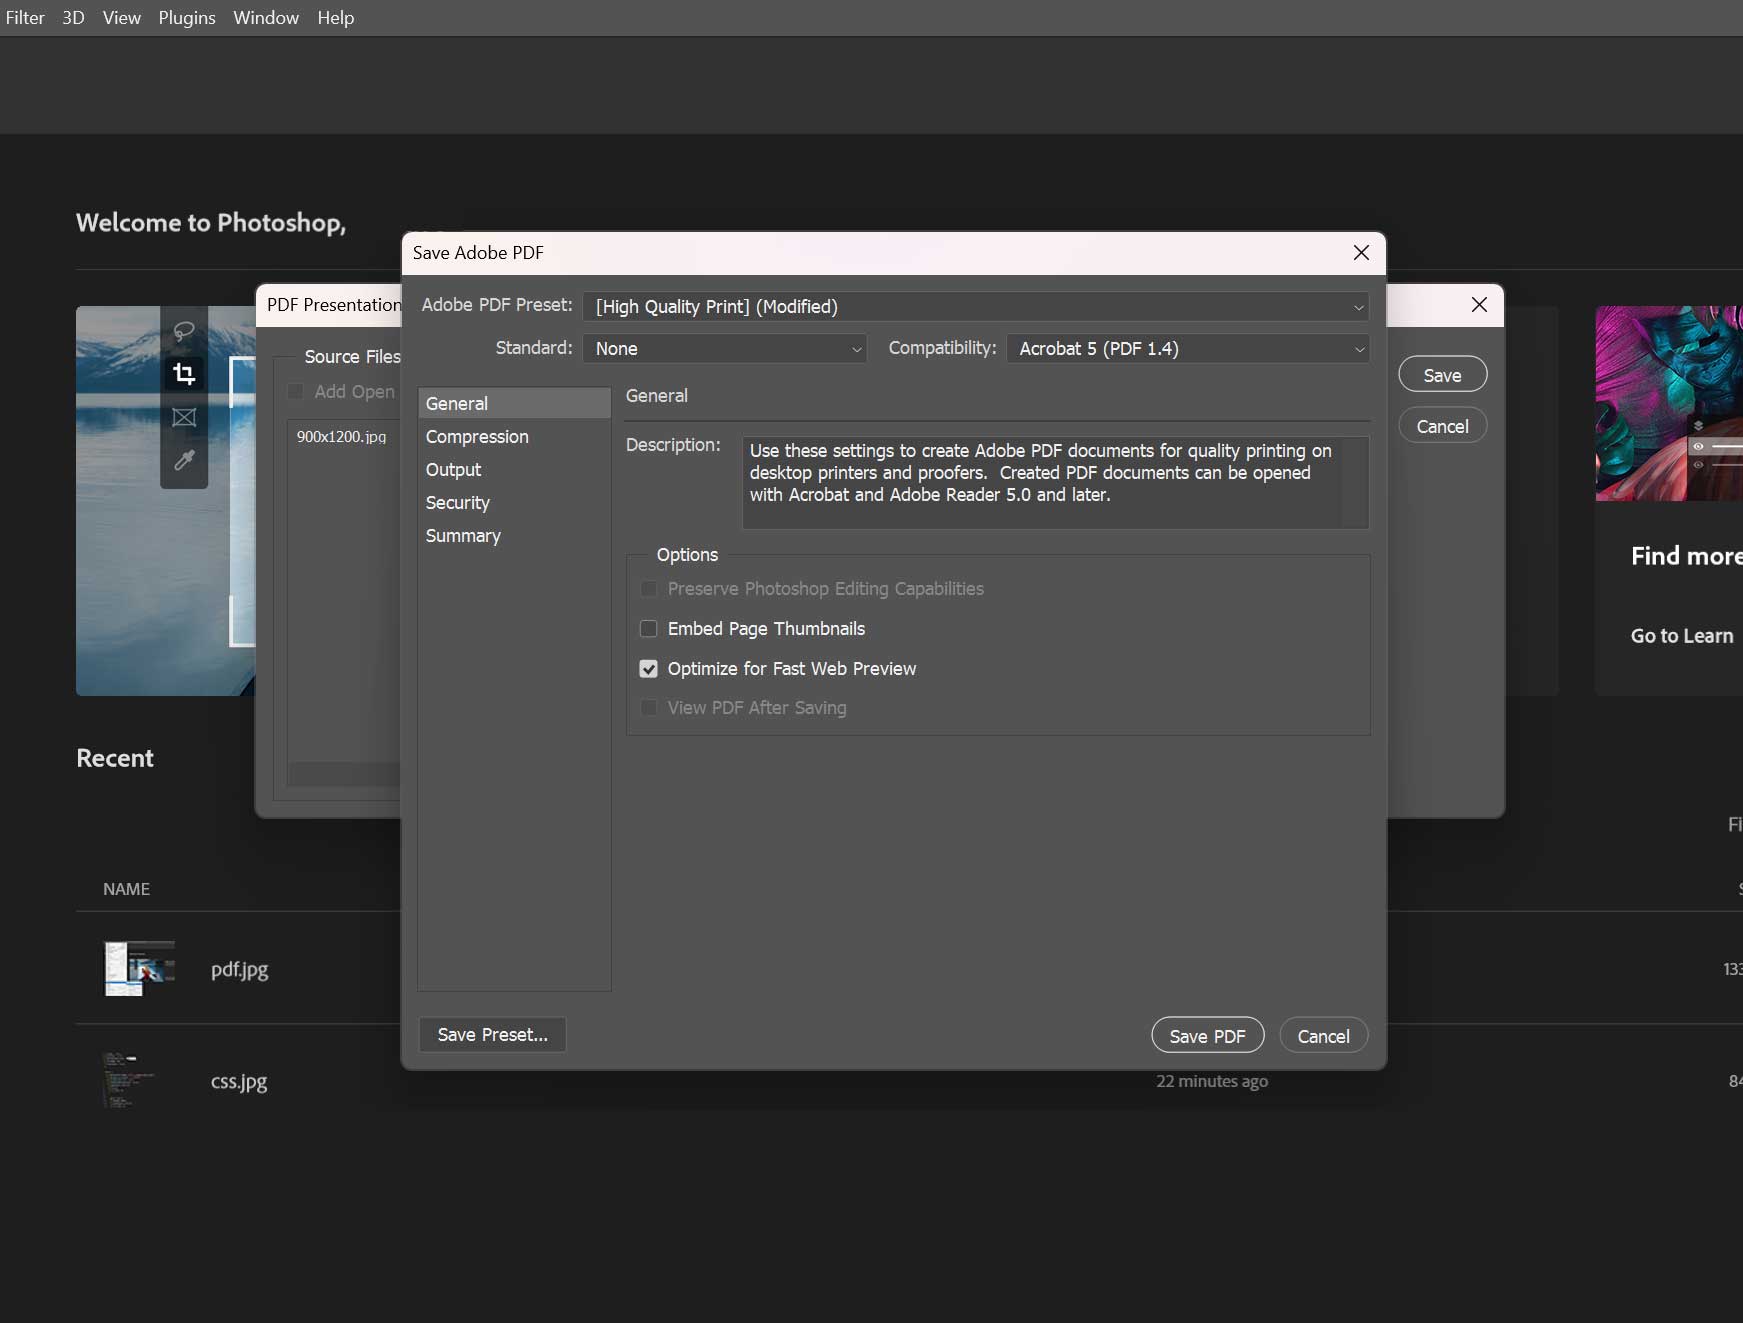Image resolution: width=1743 pixels, height=1323 pixels.
Task: Click the 22 minutes ago timestamp
Action: [1212, 1081]
